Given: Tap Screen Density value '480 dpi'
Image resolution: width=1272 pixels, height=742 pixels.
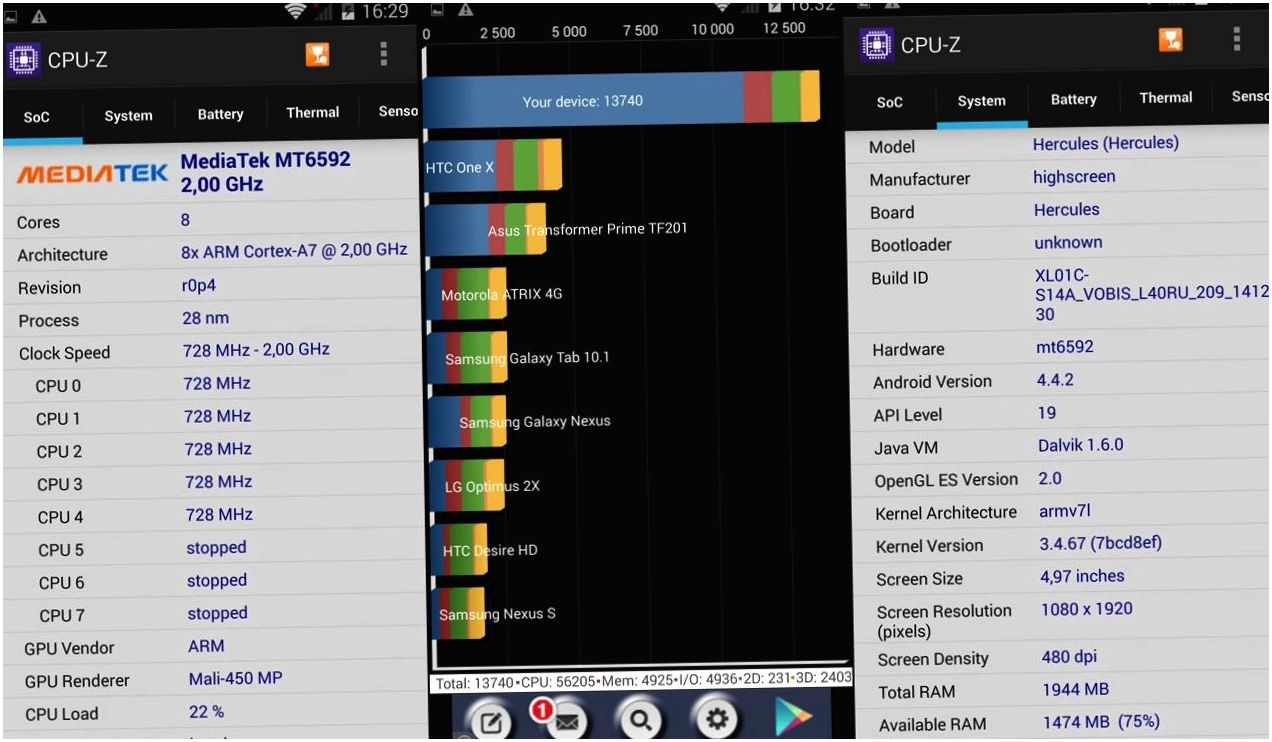Looking at the screenshot, I should [x=1069, y=658].
